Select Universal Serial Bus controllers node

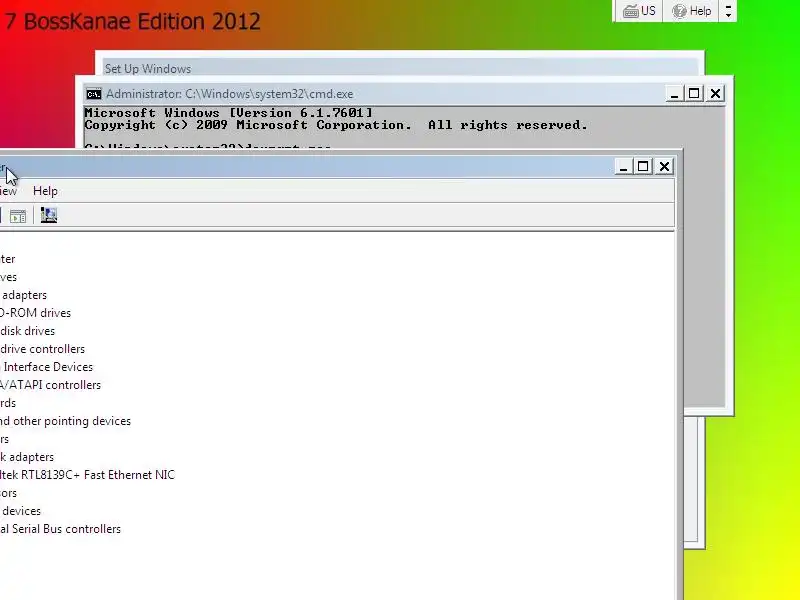point(60,529)
